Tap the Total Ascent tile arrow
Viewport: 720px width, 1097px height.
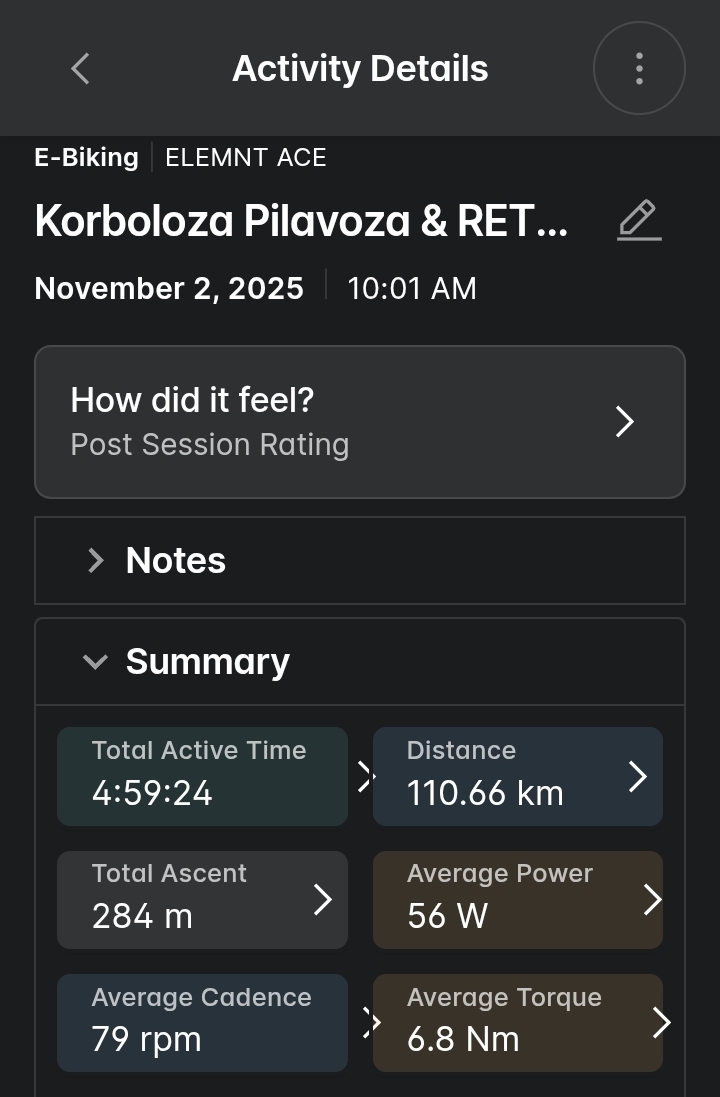pyautogui.click(x=322, y=899)
